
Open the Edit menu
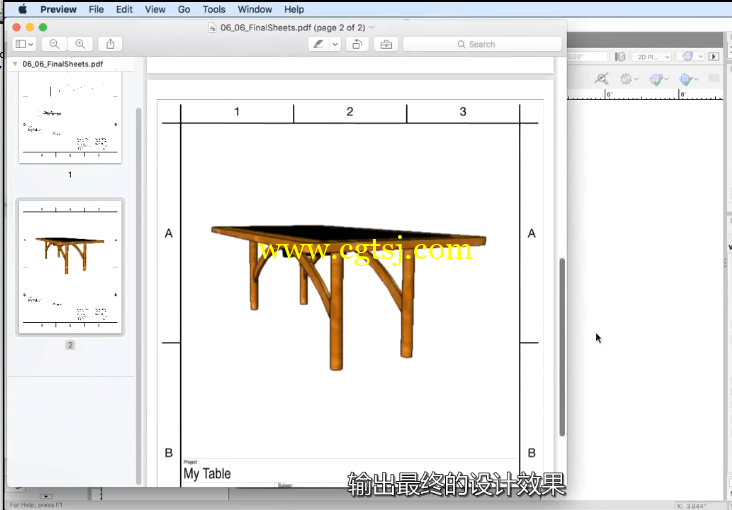point(124,9)
